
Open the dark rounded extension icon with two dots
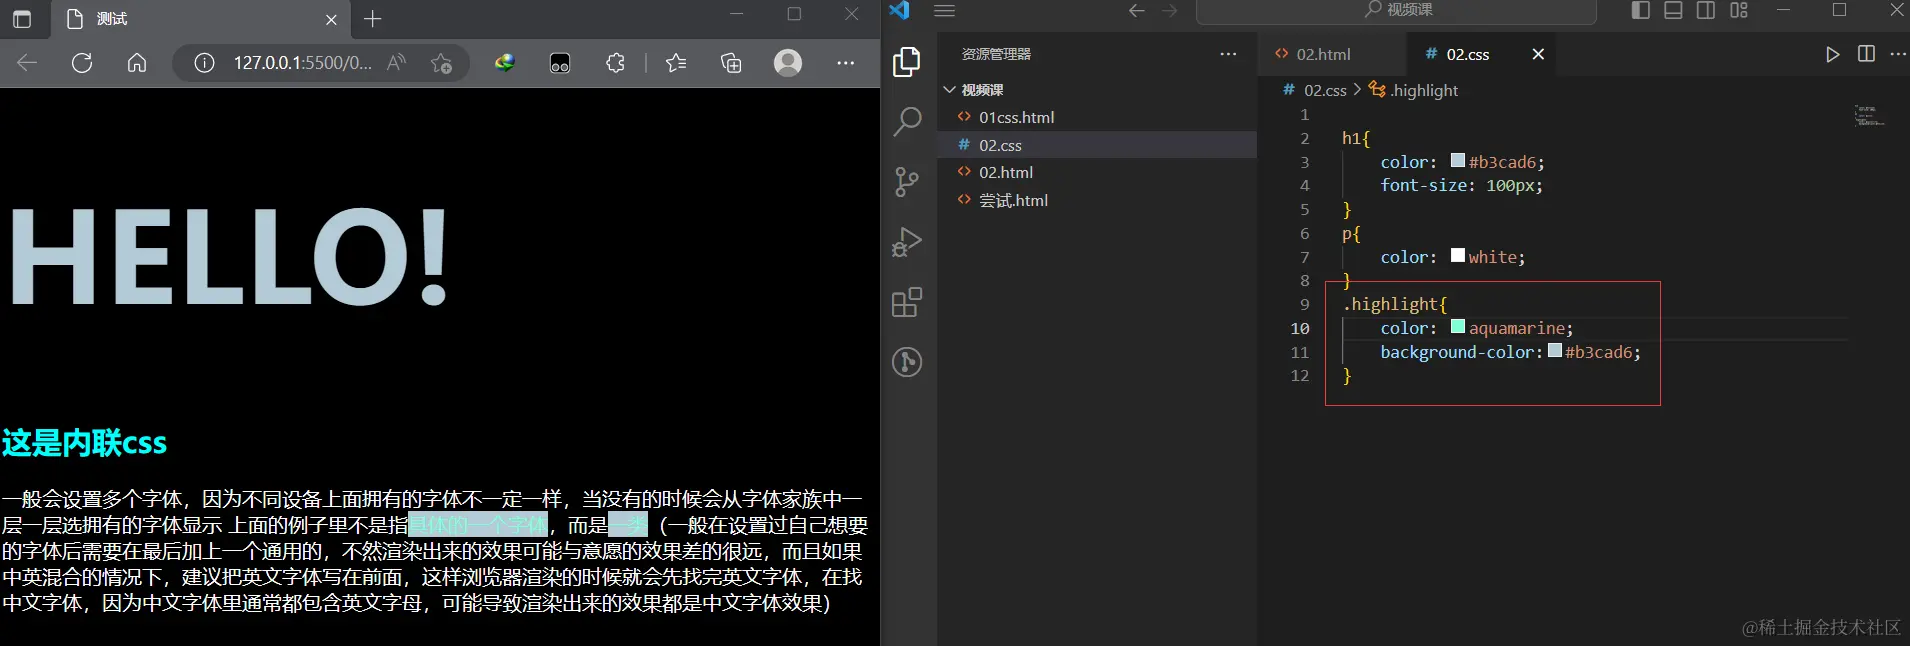pos(560,63)
